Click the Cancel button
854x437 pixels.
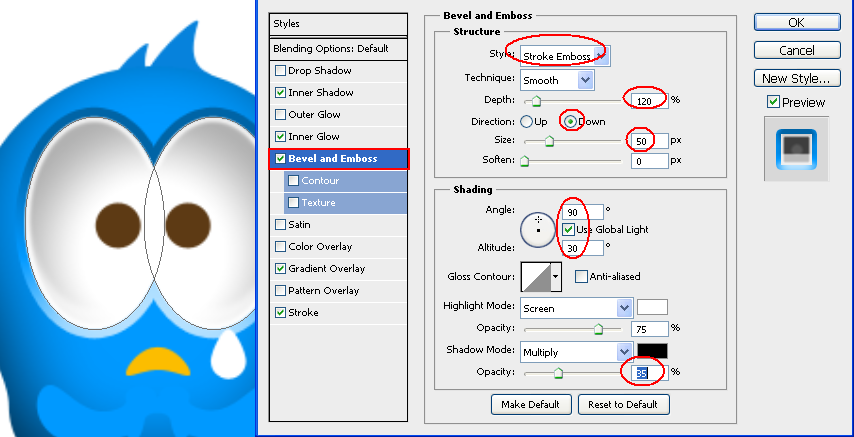(797, 50)
